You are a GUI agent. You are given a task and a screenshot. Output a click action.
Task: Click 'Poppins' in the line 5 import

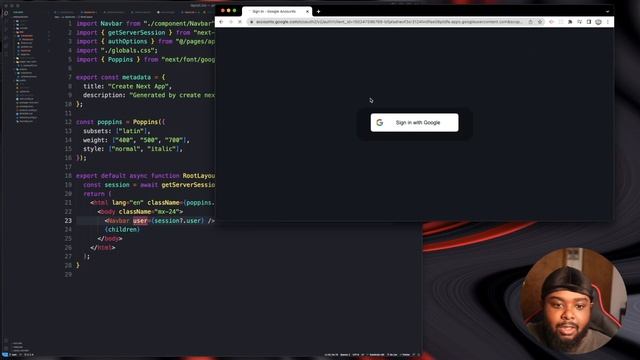pyautogui.click(x=120, y=60)
